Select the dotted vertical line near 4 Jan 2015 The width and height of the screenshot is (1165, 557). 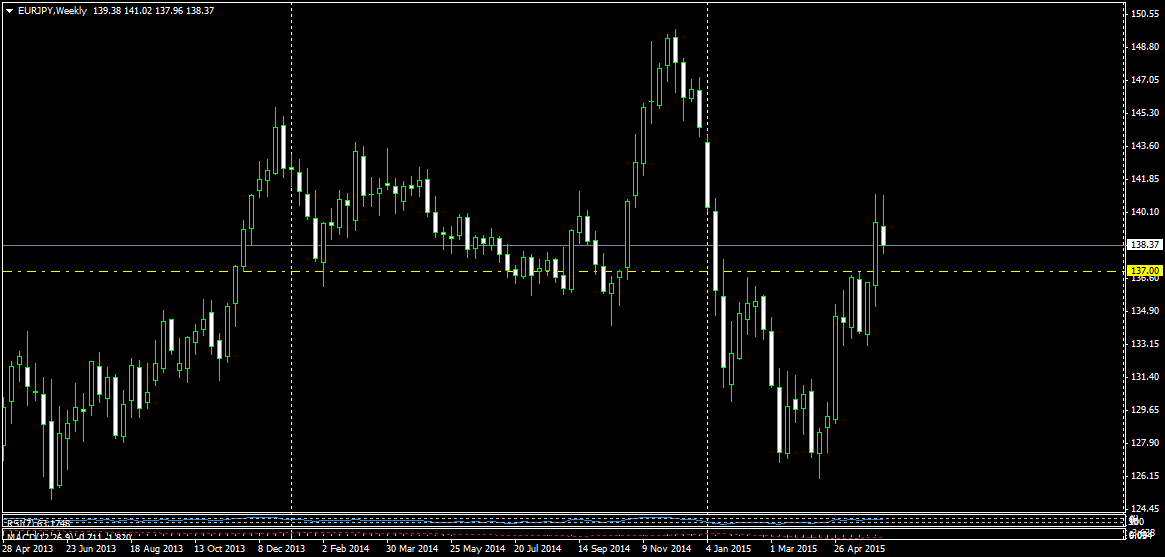tap(707, 258)
